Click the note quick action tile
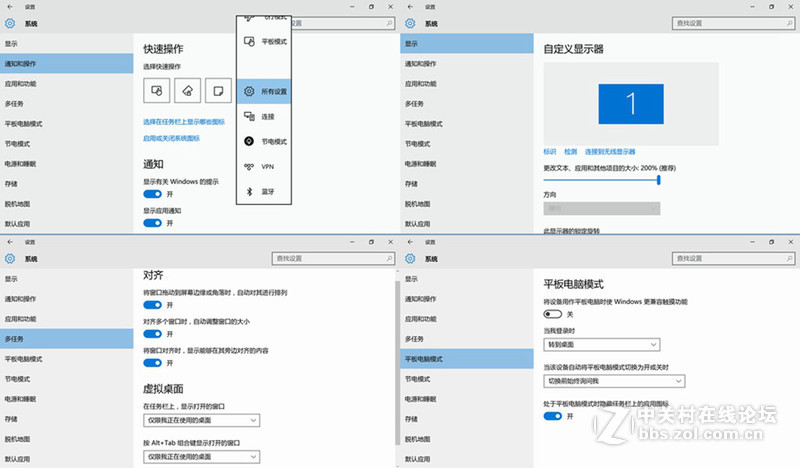The width and height of the screenshot is (800, 468). 218,91
